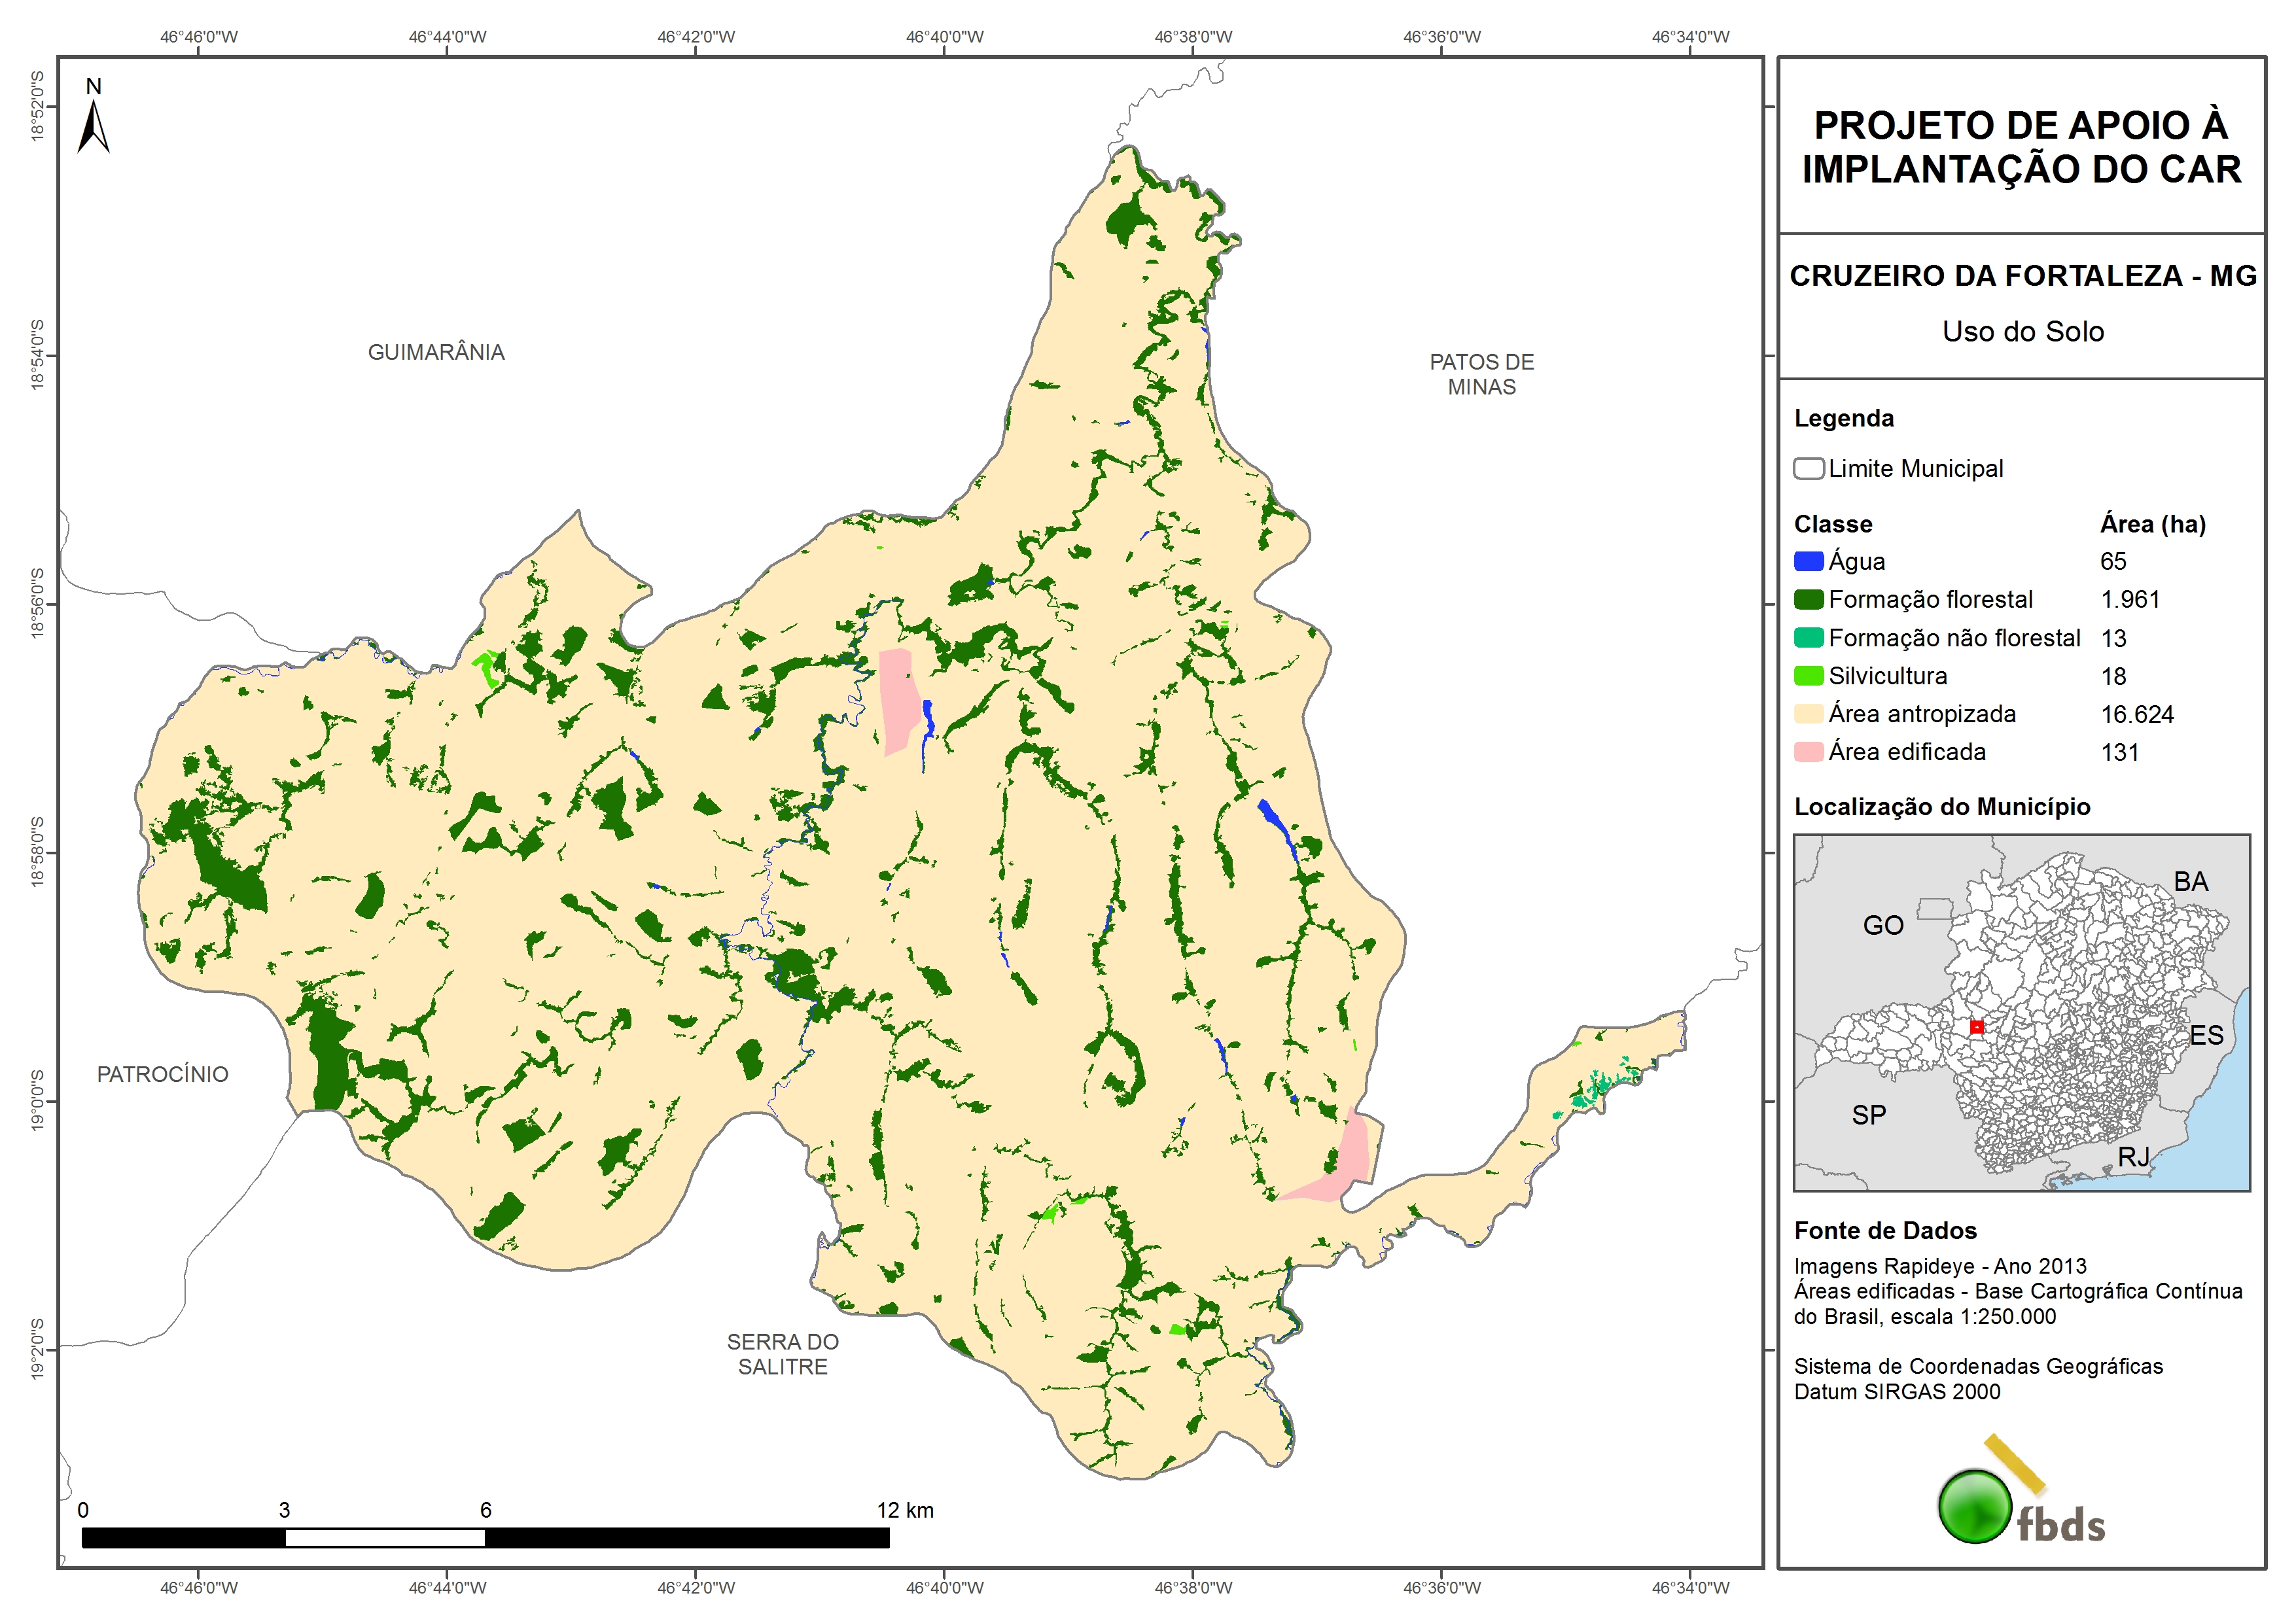The image size is (2296, 1623).
Task: Click the Formação não florestal teal swatch
Action: click(1808, 638)
